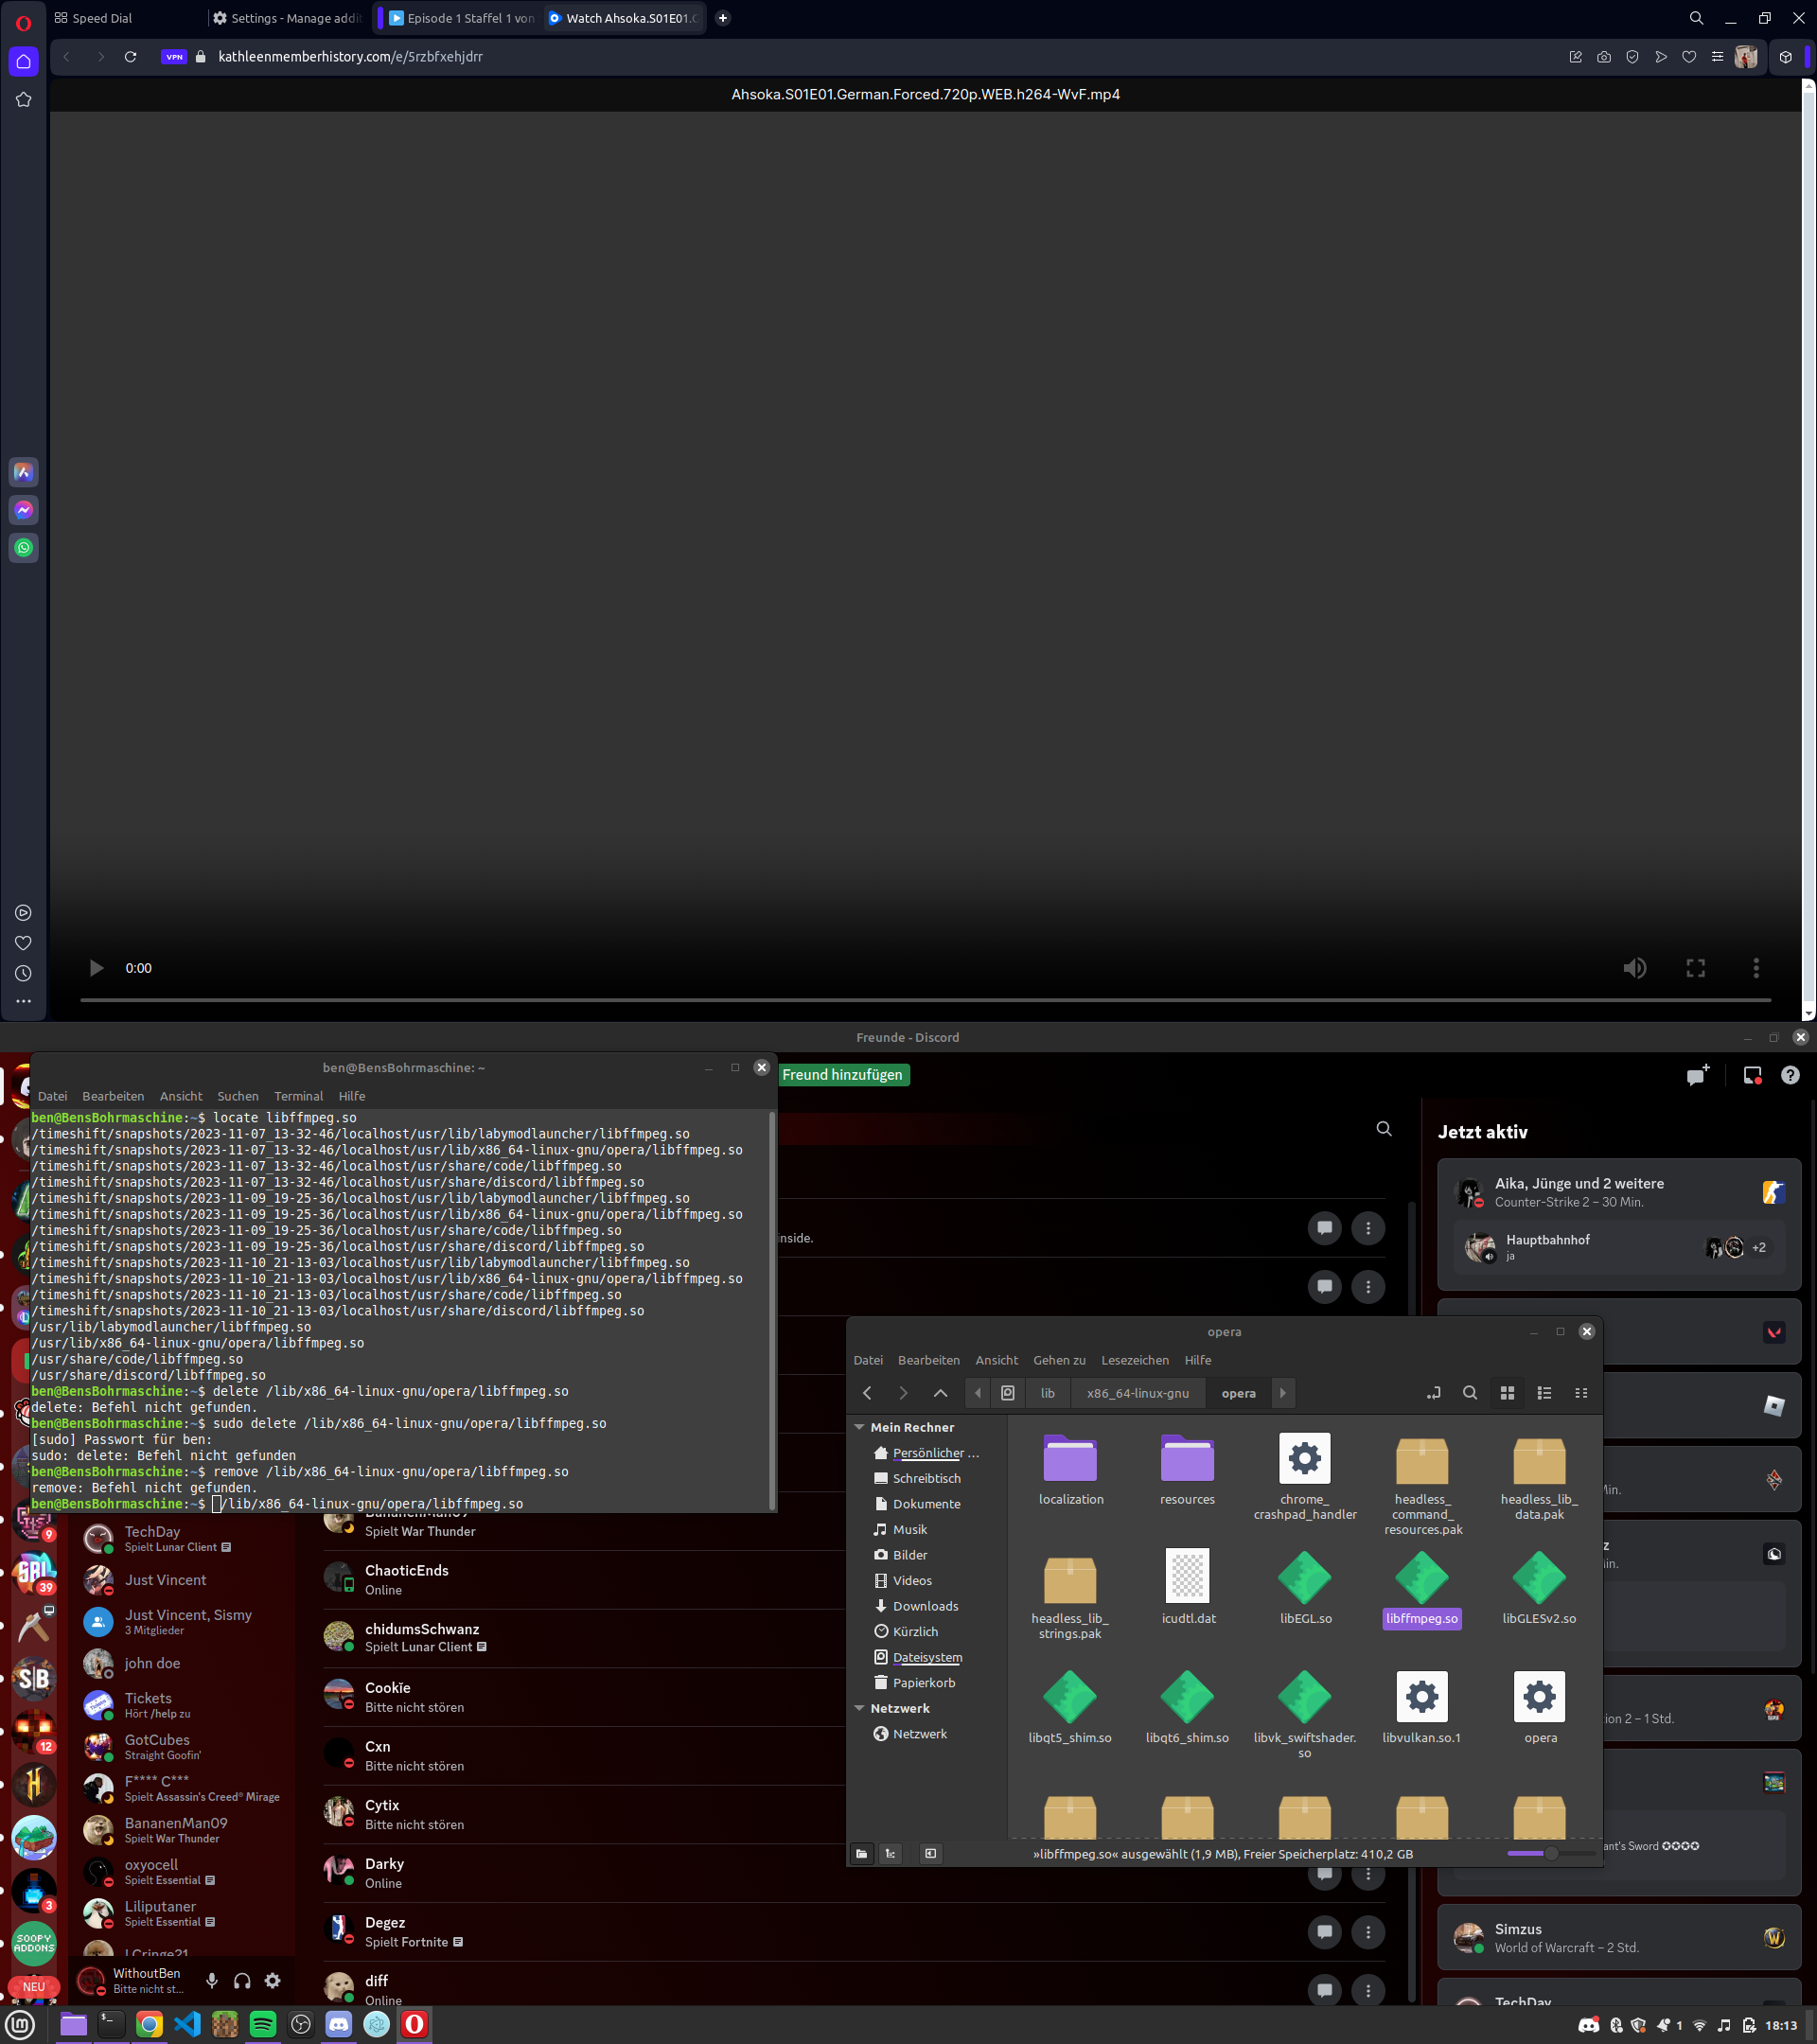Screen dimensions: 1817x2044
Task: Open the extensions cube icon
Action: pyautogui.click(x=1785, y=57)
